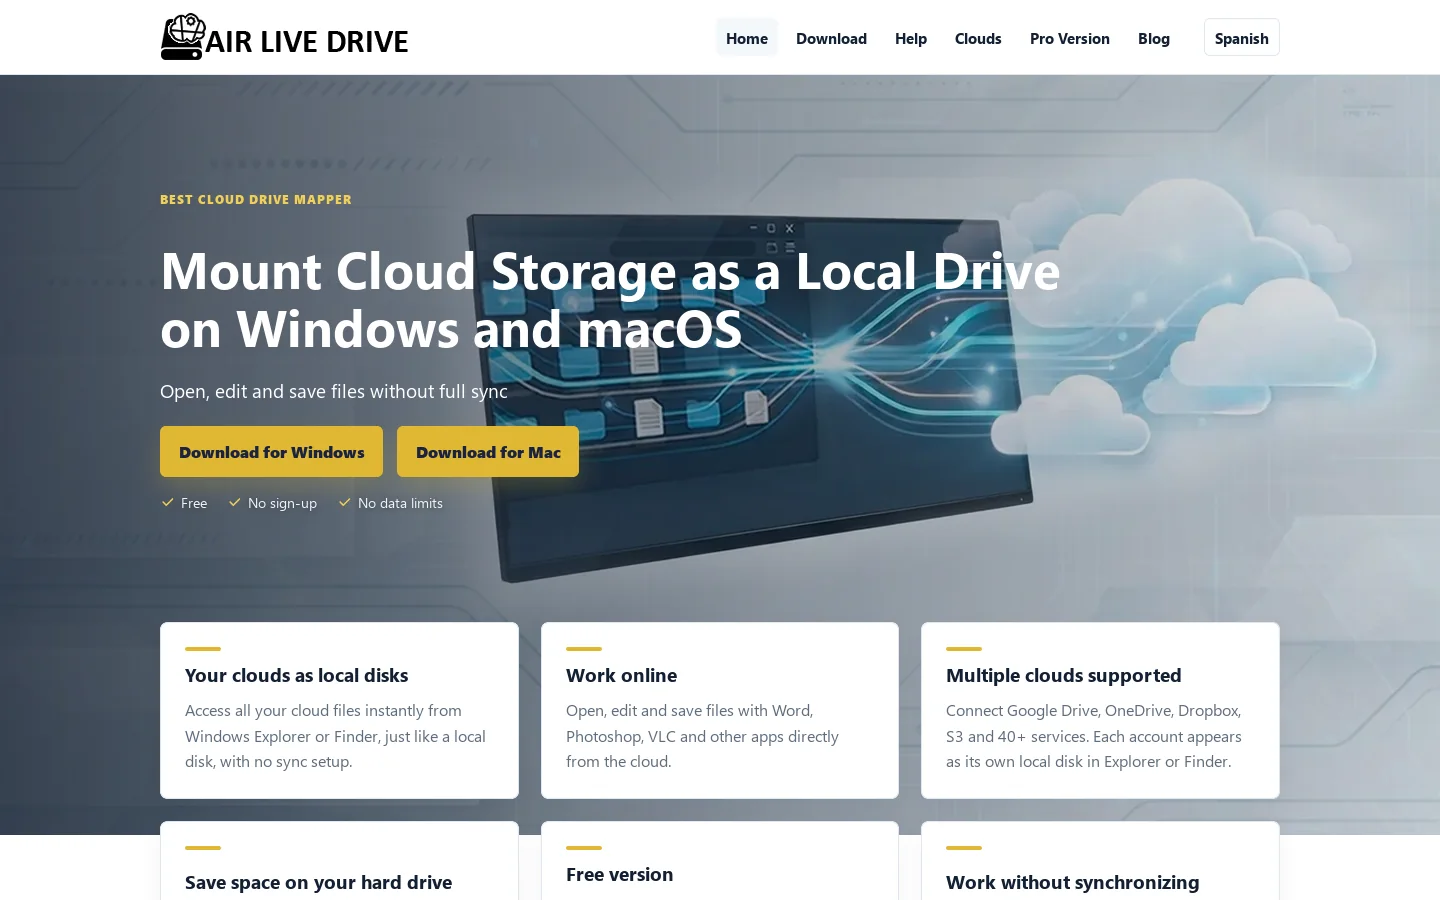
Task: Click the 'Save space on your hard drive' heading
Action: (318, 882)
